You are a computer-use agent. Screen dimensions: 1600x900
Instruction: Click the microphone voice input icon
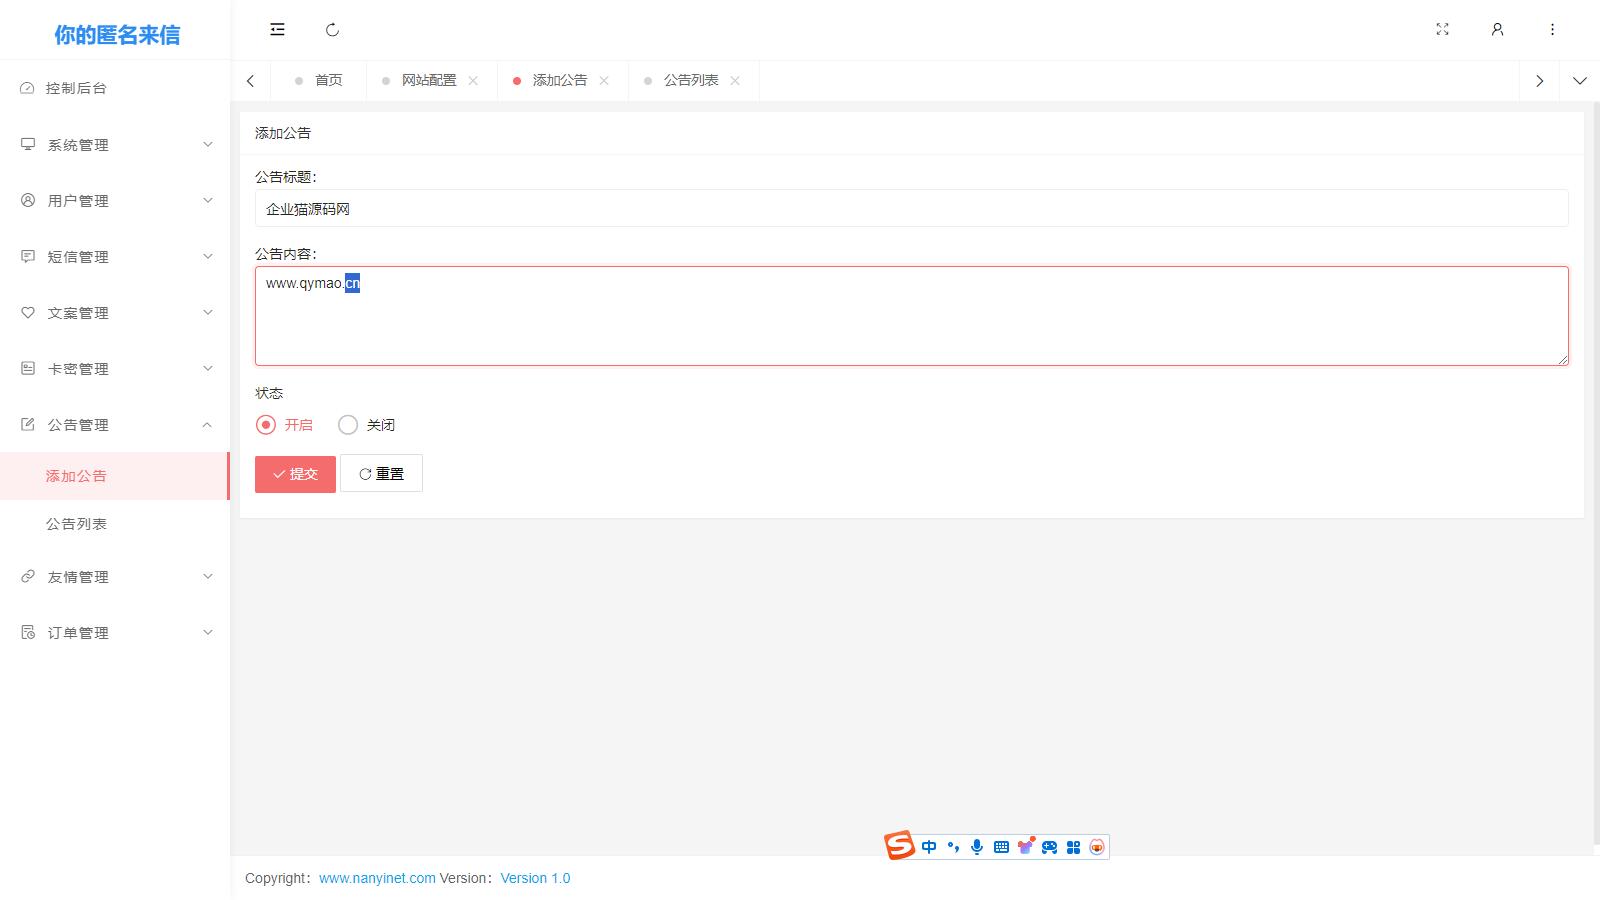point(977,847)
